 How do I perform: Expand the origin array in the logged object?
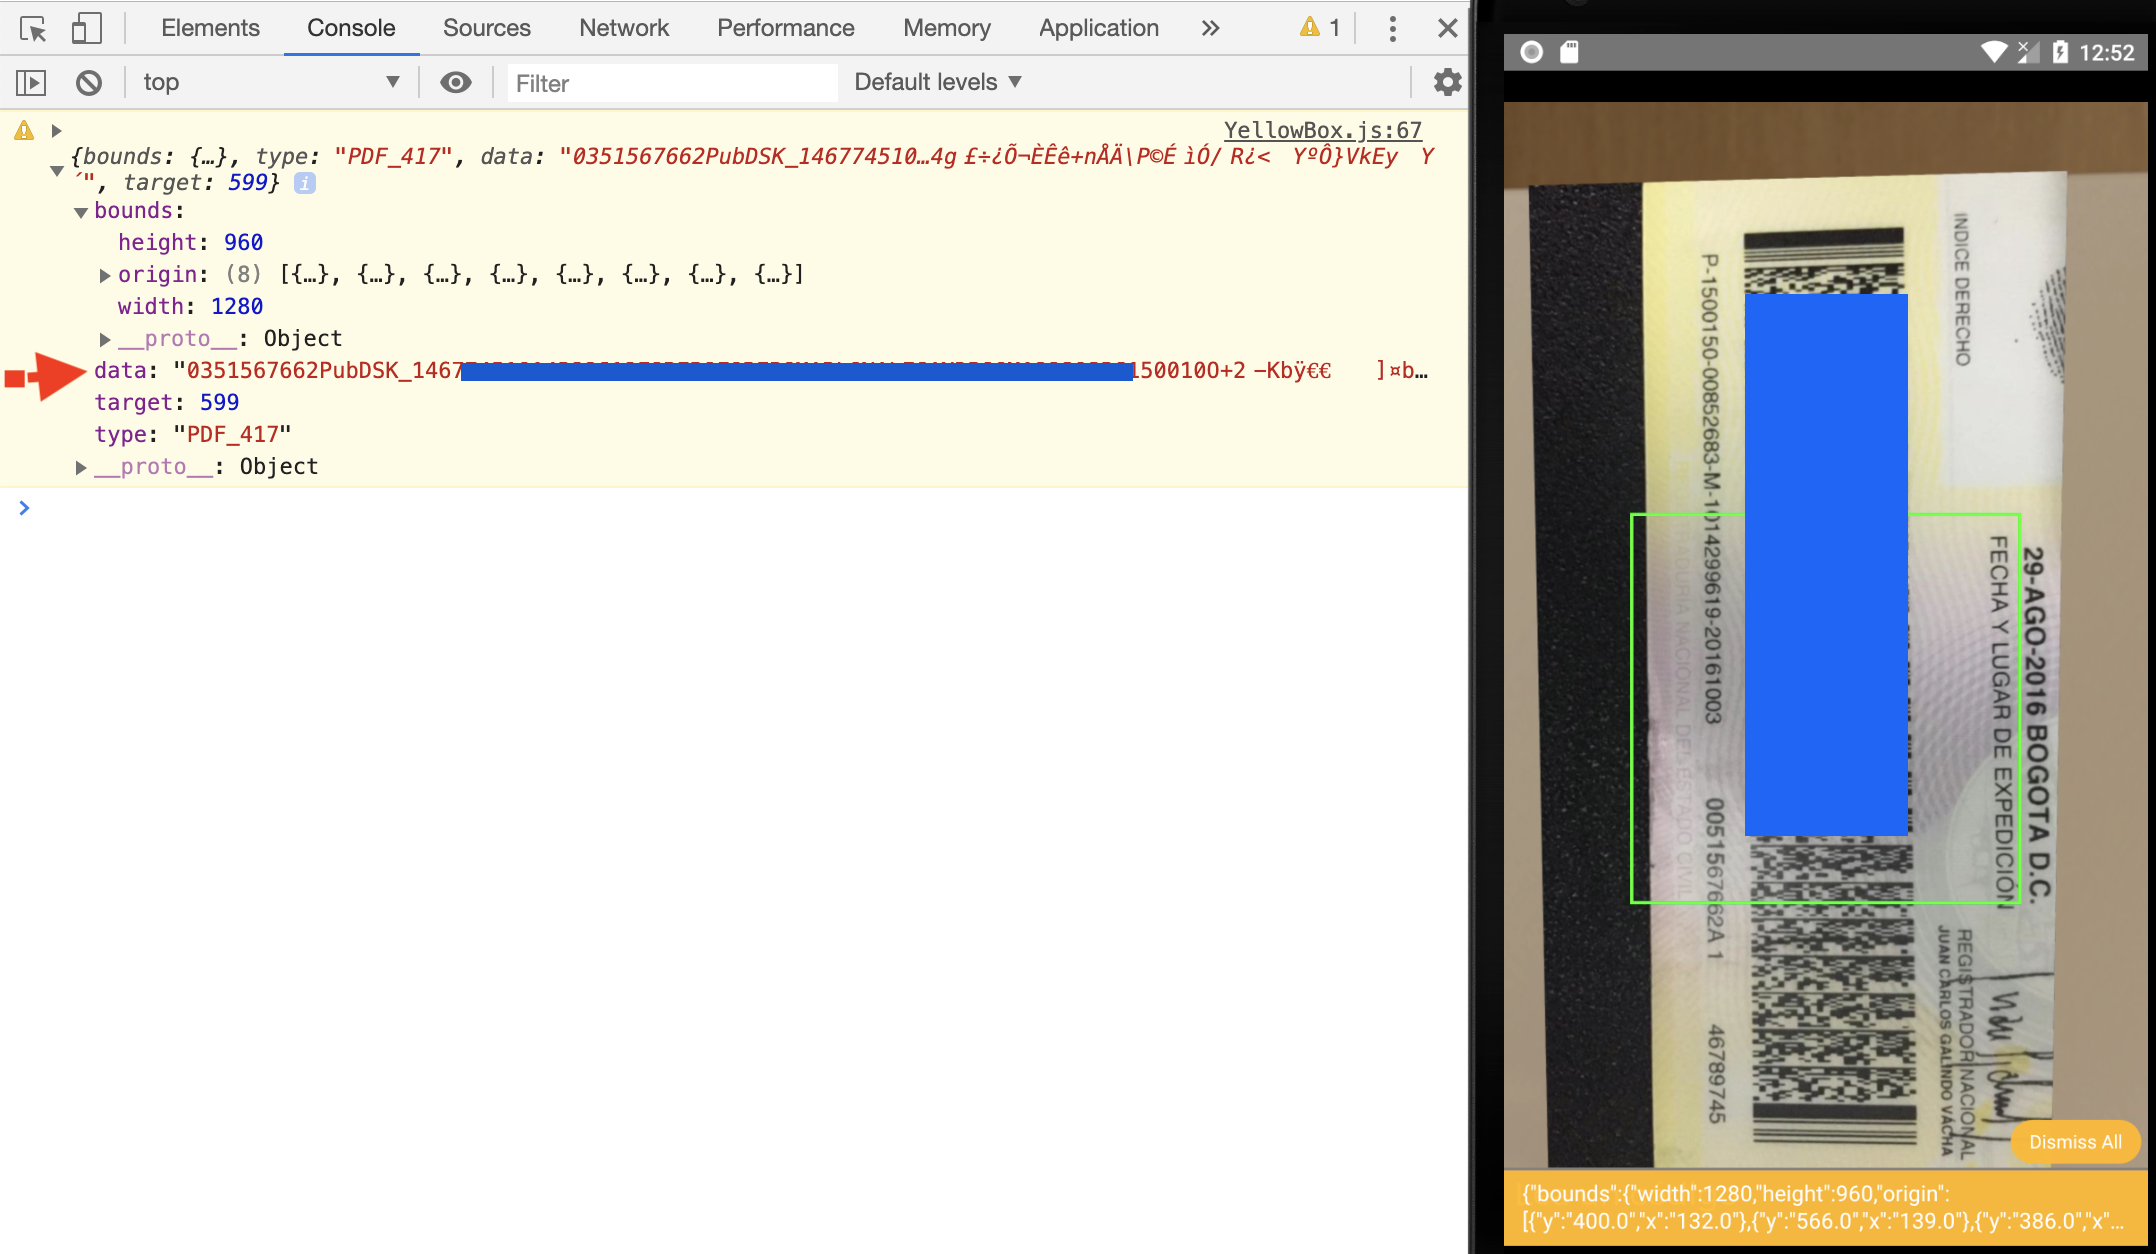(105, 275)
